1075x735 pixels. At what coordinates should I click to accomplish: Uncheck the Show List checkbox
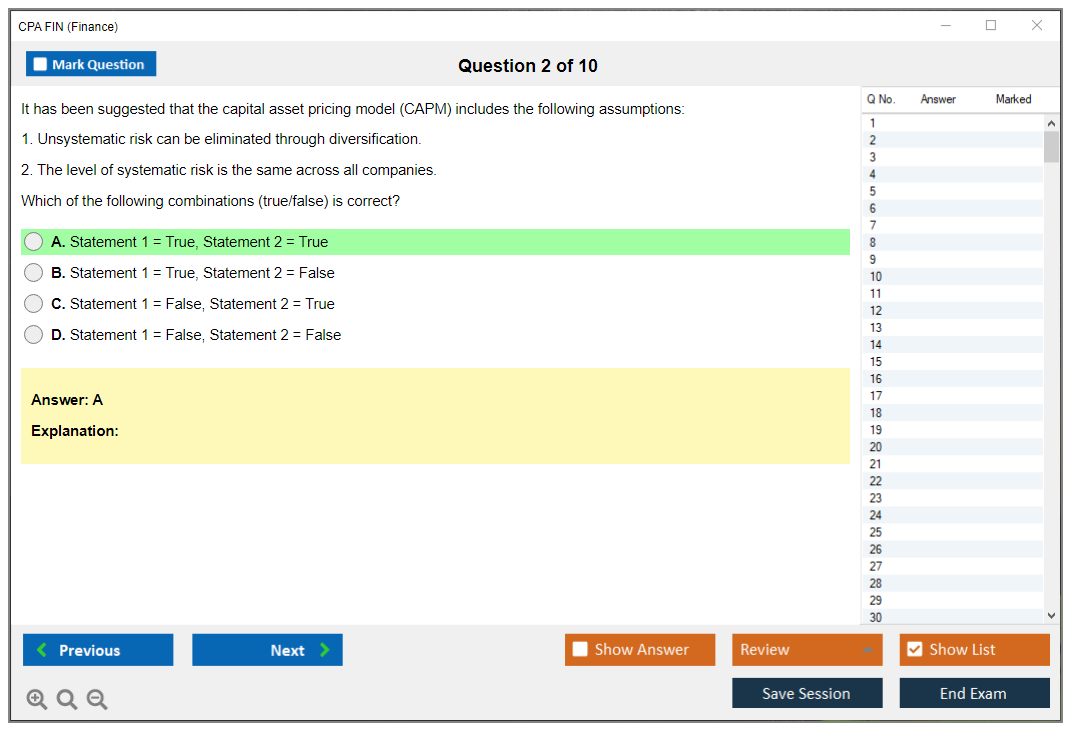pyautogui.click(x=914, y=650)
